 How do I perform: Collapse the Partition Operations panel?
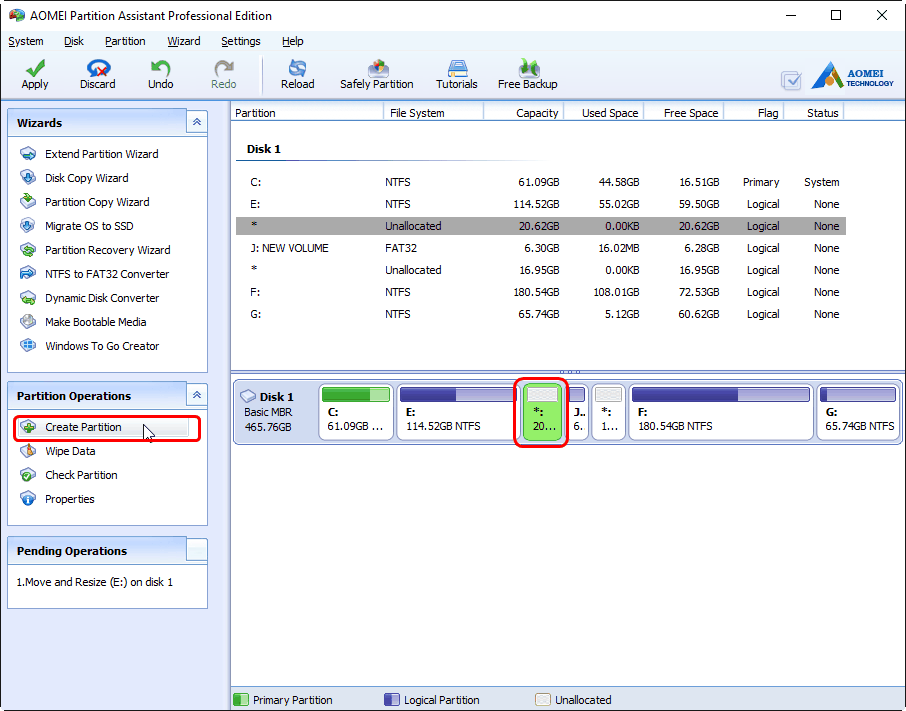click(197, 395)
